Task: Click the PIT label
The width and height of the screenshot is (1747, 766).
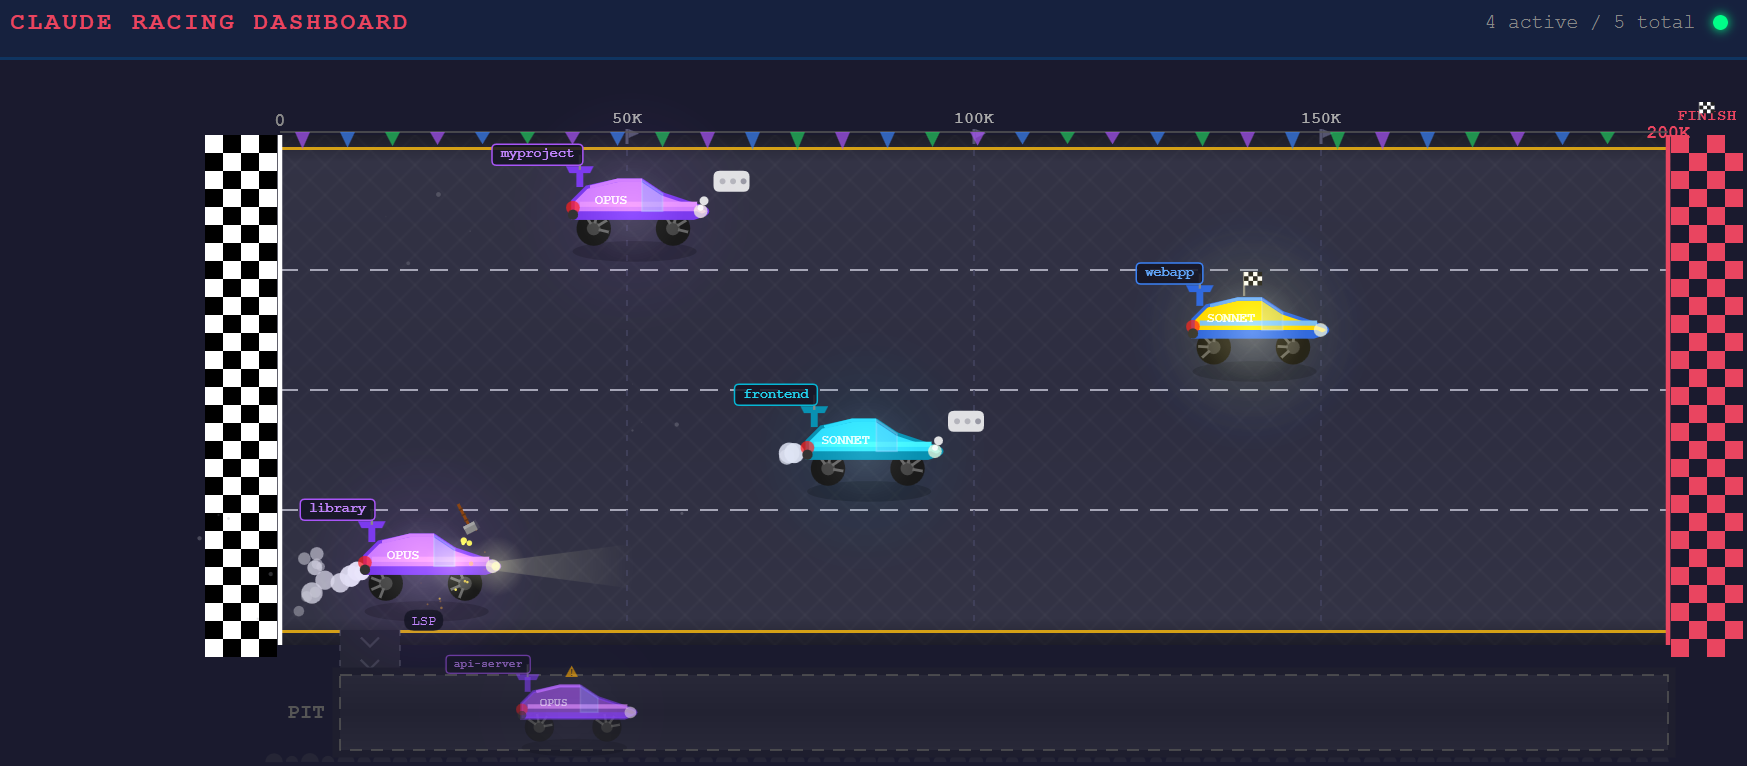Action: click(x=306, y=712)
